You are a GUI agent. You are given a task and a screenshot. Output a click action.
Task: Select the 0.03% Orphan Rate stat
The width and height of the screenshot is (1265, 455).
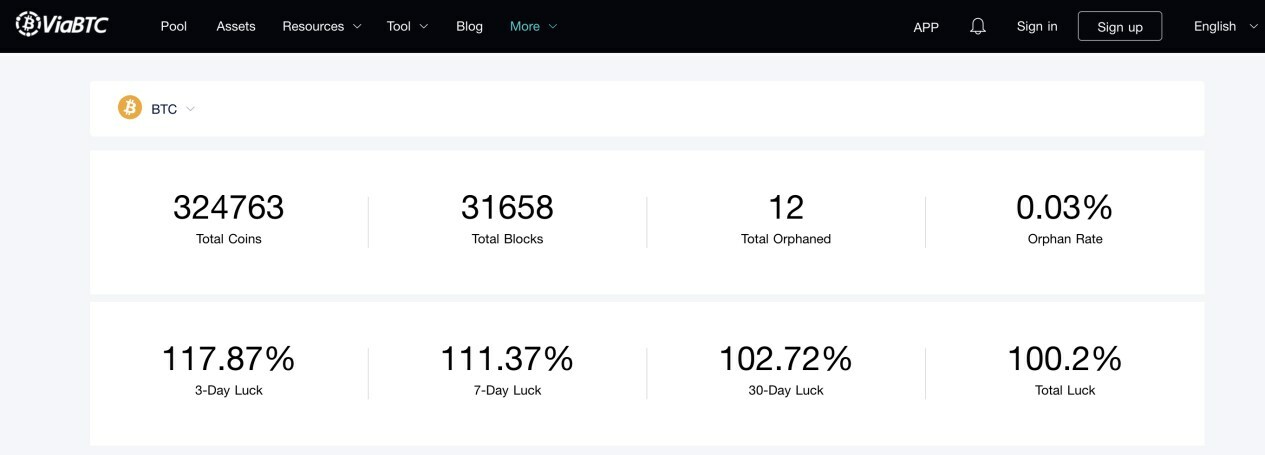coord(1064,208)
